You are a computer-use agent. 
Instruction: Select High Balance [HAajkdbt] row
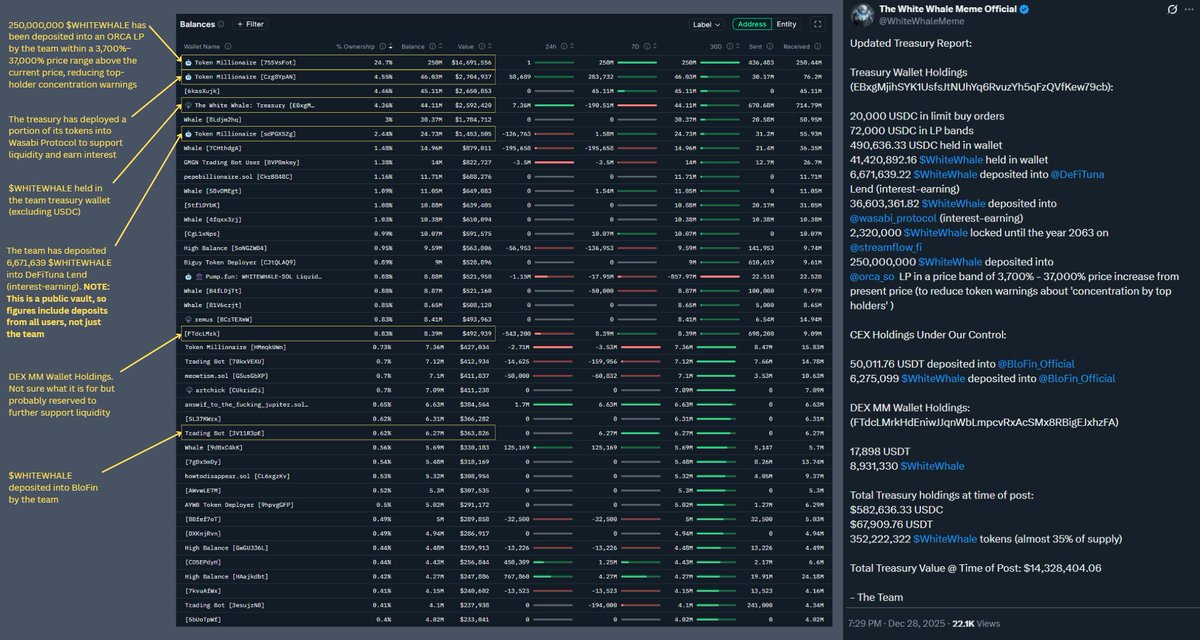point(502,578)
